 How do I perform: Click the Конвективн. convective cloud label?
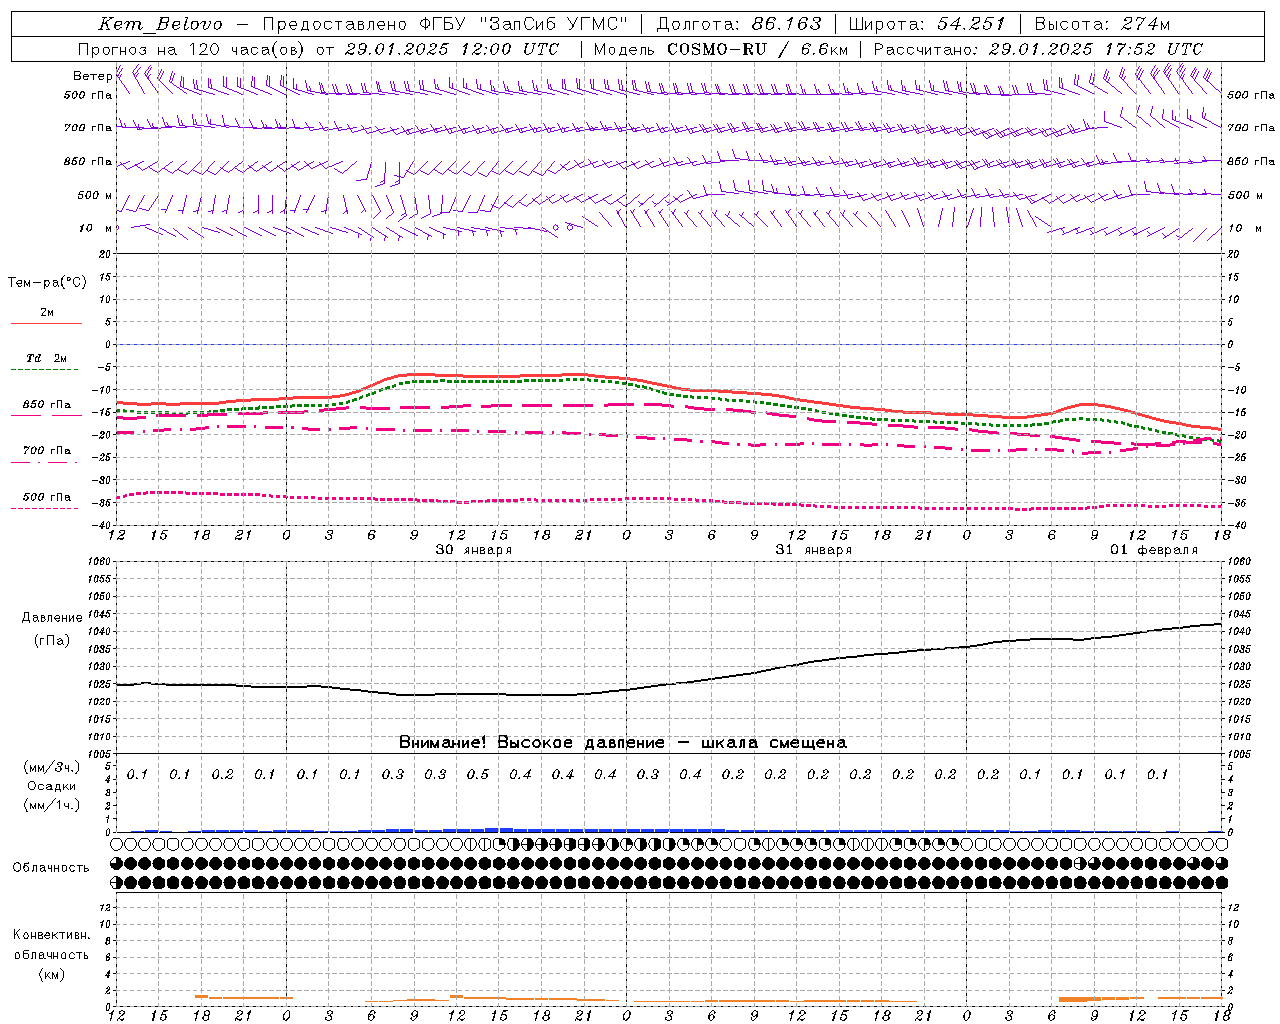pyautogui.click(x=52, y=935)
